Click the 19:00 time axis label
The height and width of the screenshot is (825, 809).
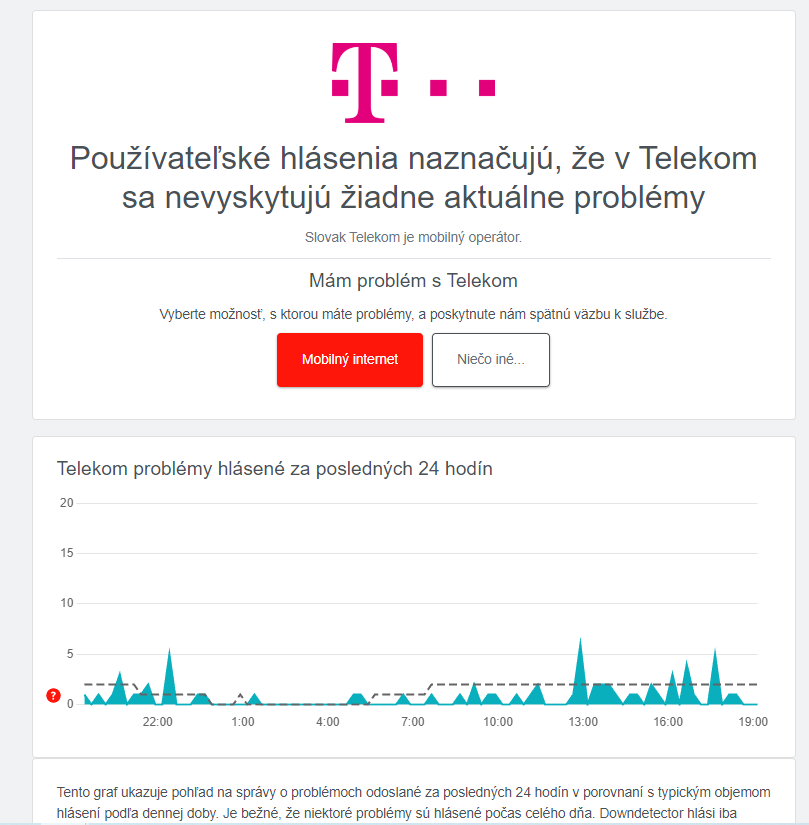(x=753, y=722)
